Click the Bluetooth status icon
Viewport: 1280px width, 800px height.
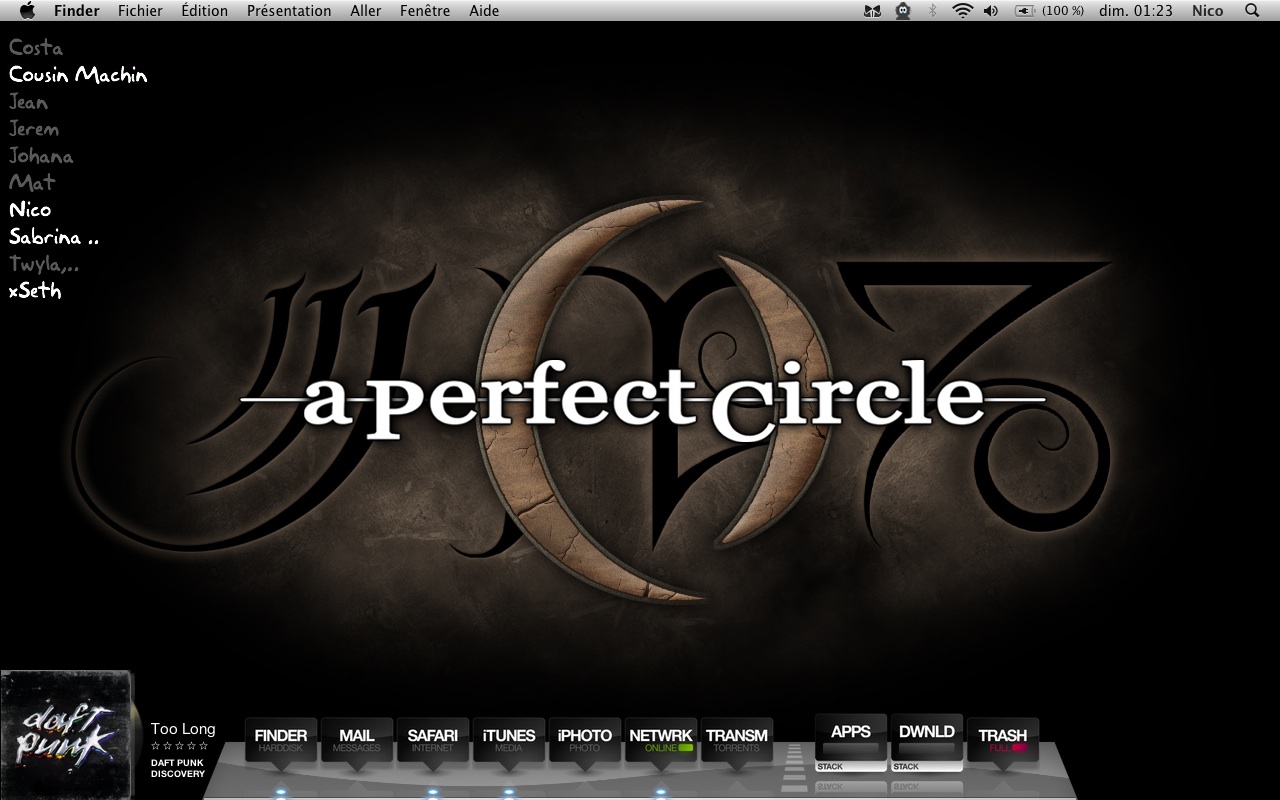tap(933, 11)
